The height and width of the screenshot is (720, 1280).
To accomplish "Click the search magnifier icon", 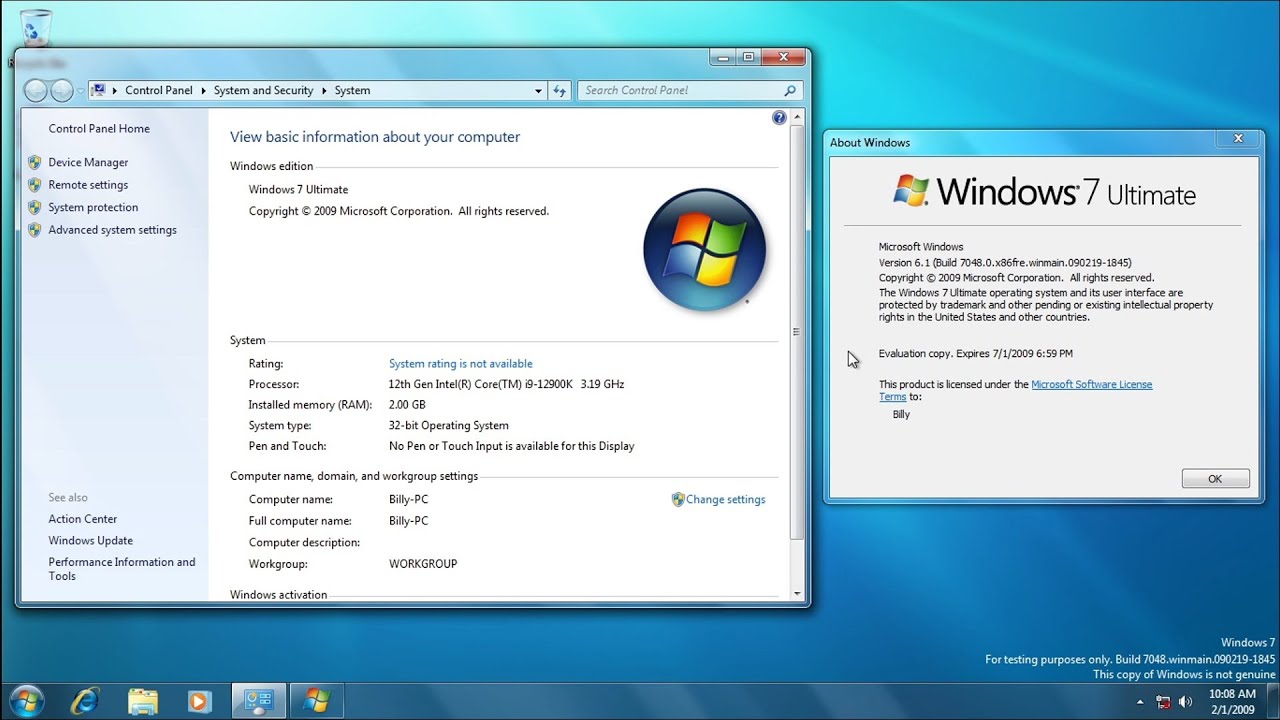I will click(x=790, y=90).
